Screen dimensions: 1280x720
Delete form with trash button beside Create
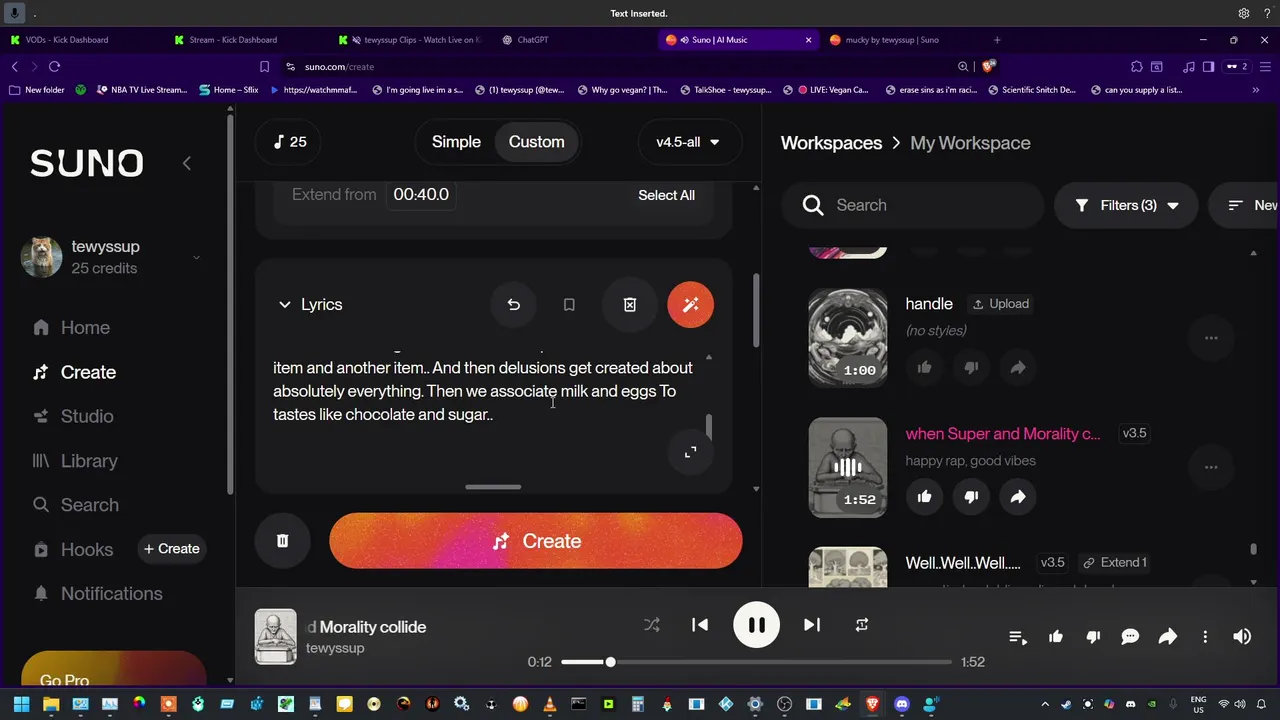pos(282,541)
